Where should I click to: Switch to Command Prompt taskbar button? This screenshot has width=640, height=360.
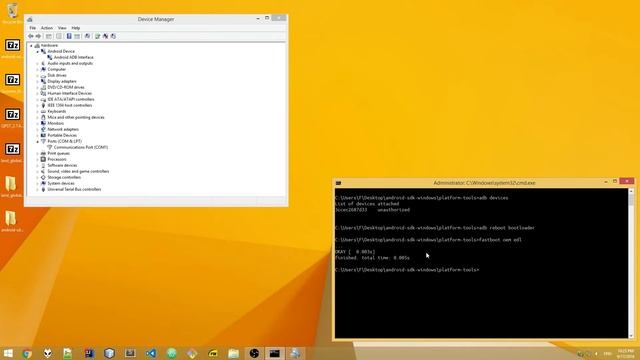275,353
